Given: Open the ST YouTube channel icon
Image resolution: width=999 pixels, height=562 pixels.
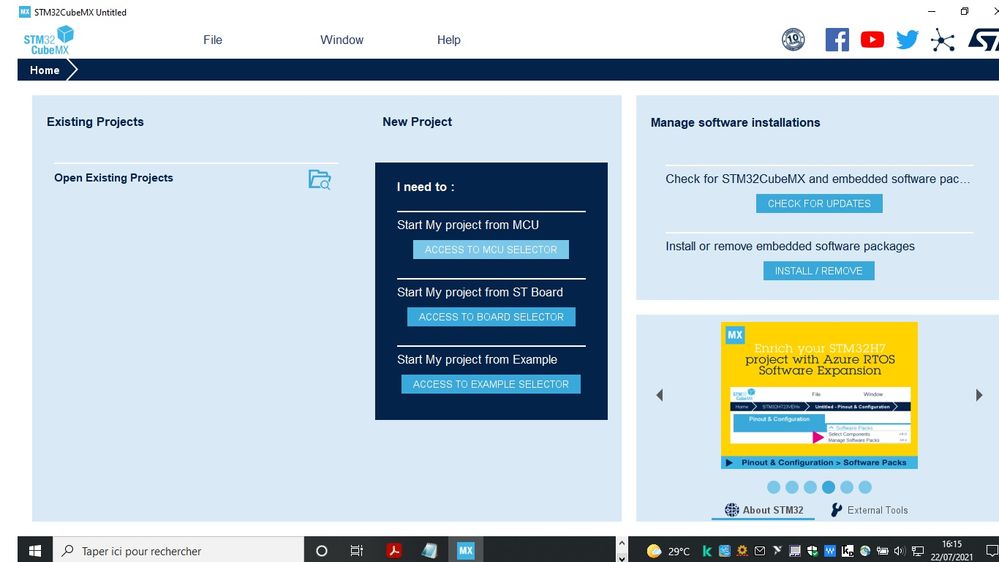Looking at the screenshot, I should tap(872, 40).
